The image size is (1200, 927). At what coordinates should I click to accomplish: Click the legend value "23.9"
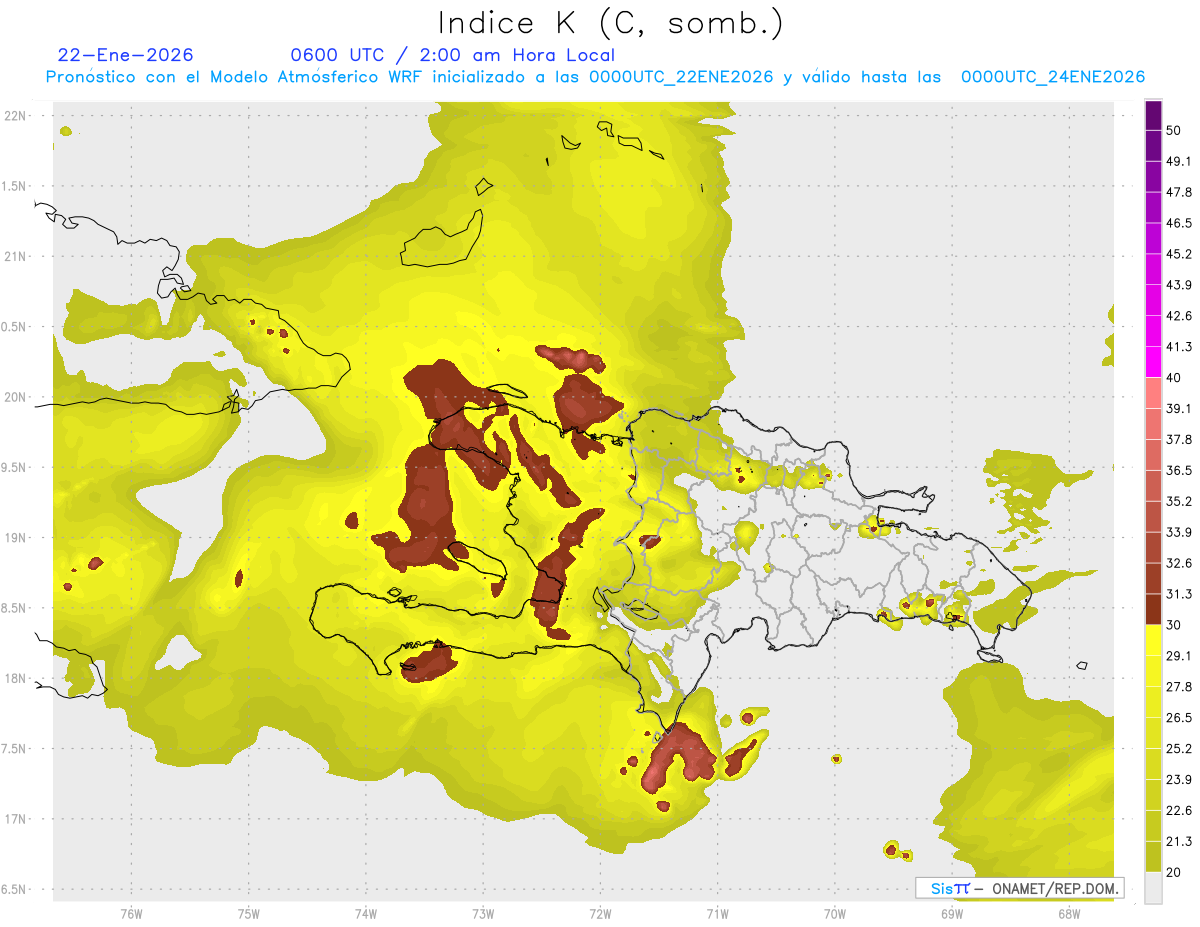(1179, 780)
